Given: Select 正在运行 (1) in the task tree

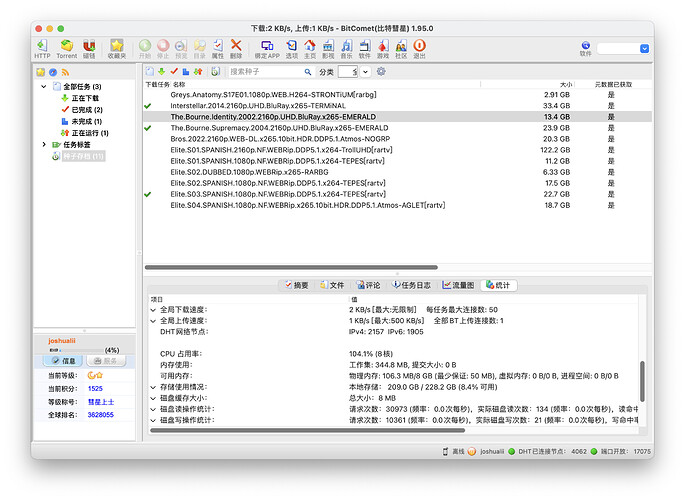Looking at the screenshot, I should [85, 133].
